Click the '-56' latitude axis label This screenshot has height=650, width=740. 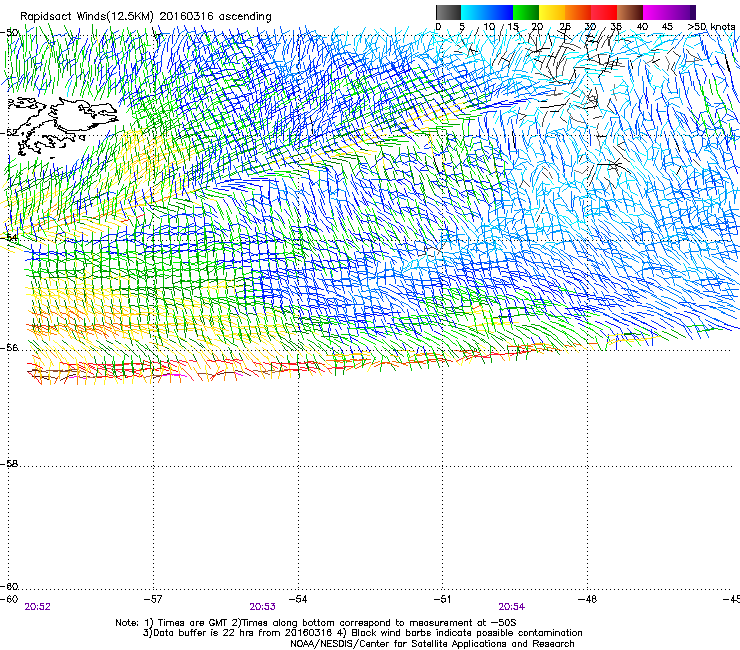[10, 348]
